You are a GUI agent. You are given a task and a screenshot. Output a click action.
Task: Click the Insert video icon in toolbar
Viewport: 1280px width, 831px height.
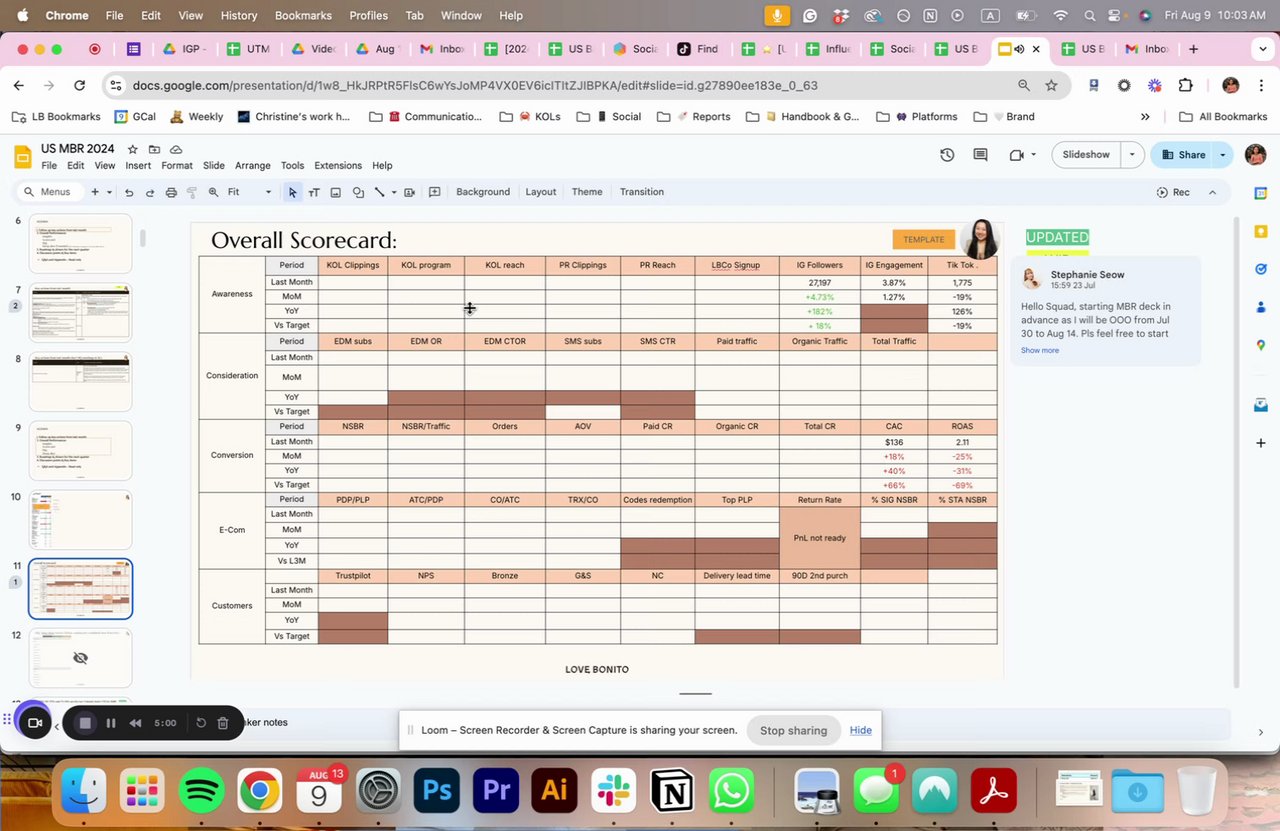tap(409, 192)
